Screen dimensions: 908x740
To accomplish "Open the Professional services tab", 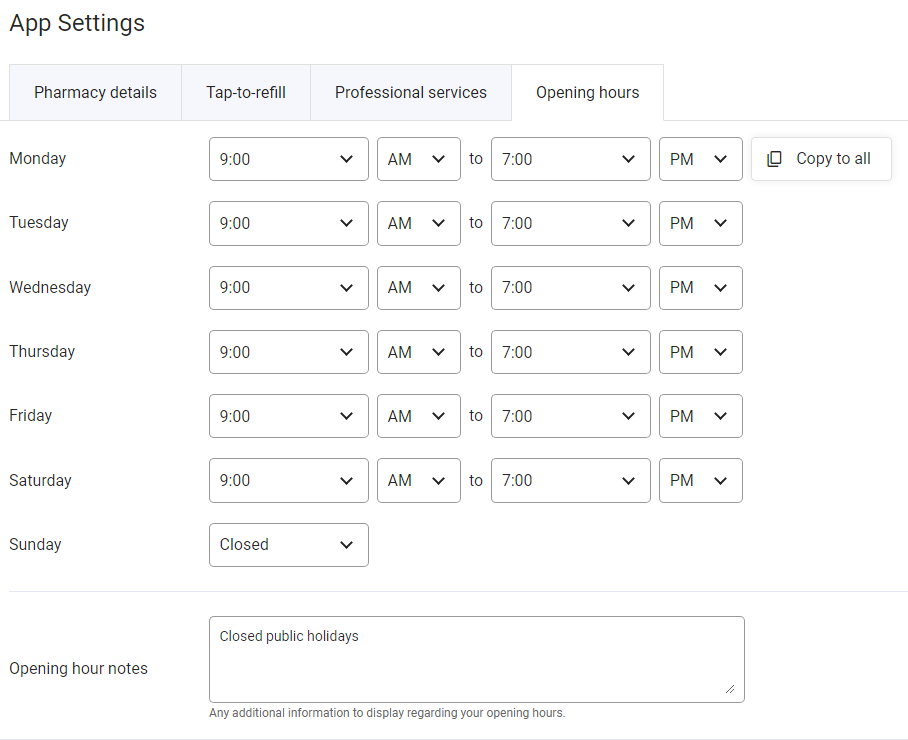I will (x=411, y=93).
